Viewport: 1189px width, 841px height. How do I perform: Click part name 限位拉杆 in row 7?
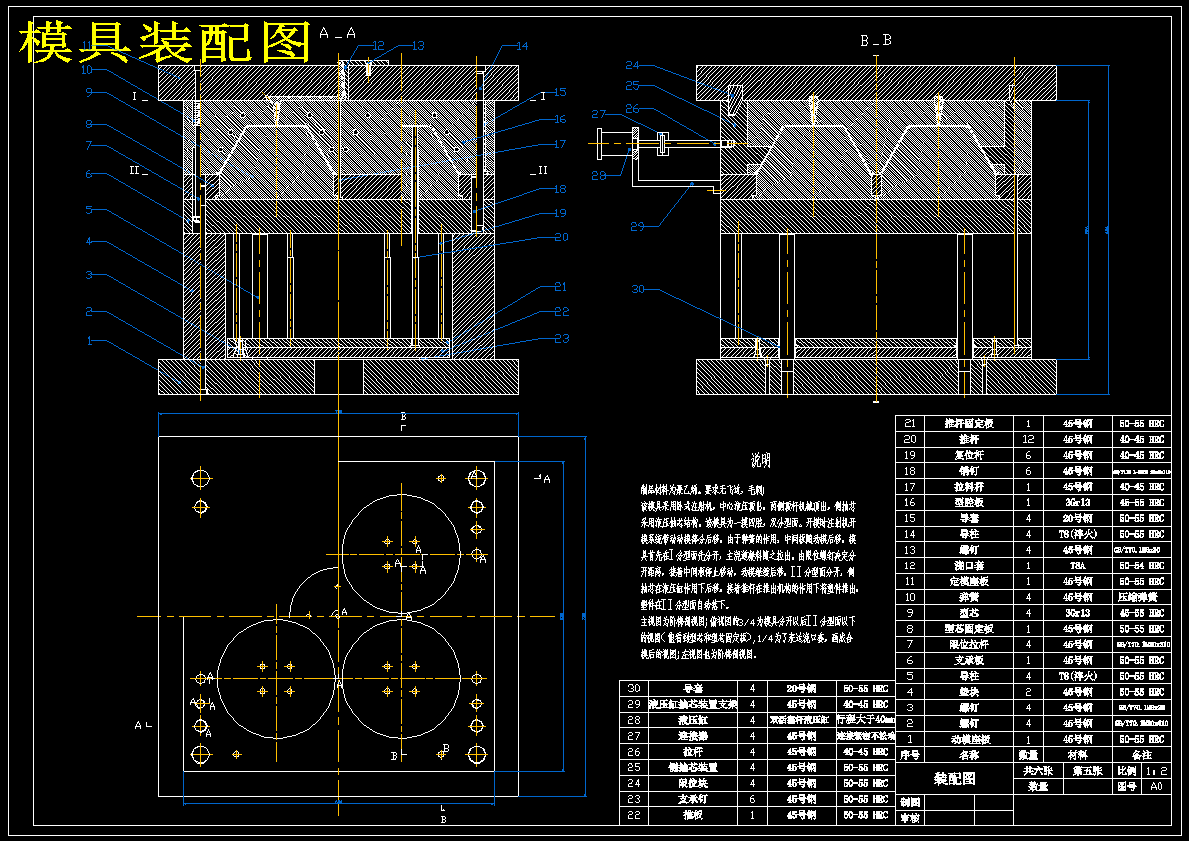pyautogui.click(x=968, y=645)
